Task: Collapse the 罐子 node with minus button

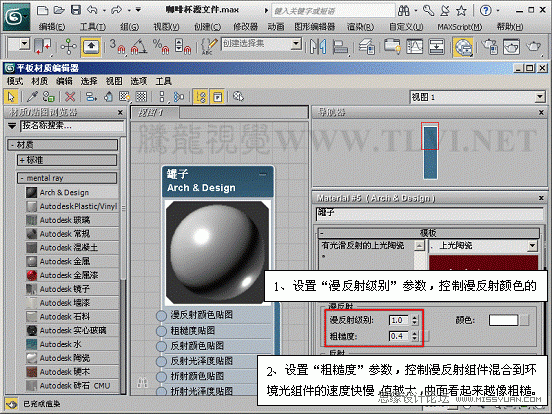Action: click(263, 174)
